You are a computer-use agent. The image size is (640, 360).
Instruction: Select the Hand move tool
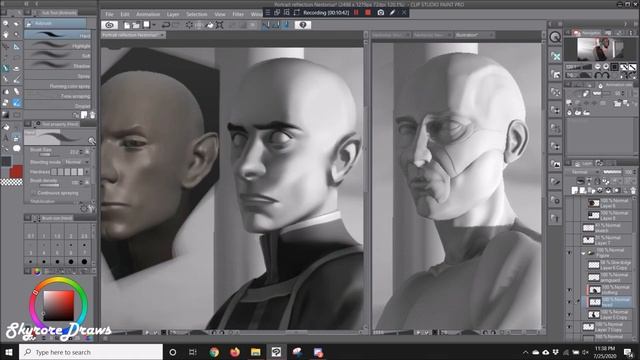pos(6,35)
